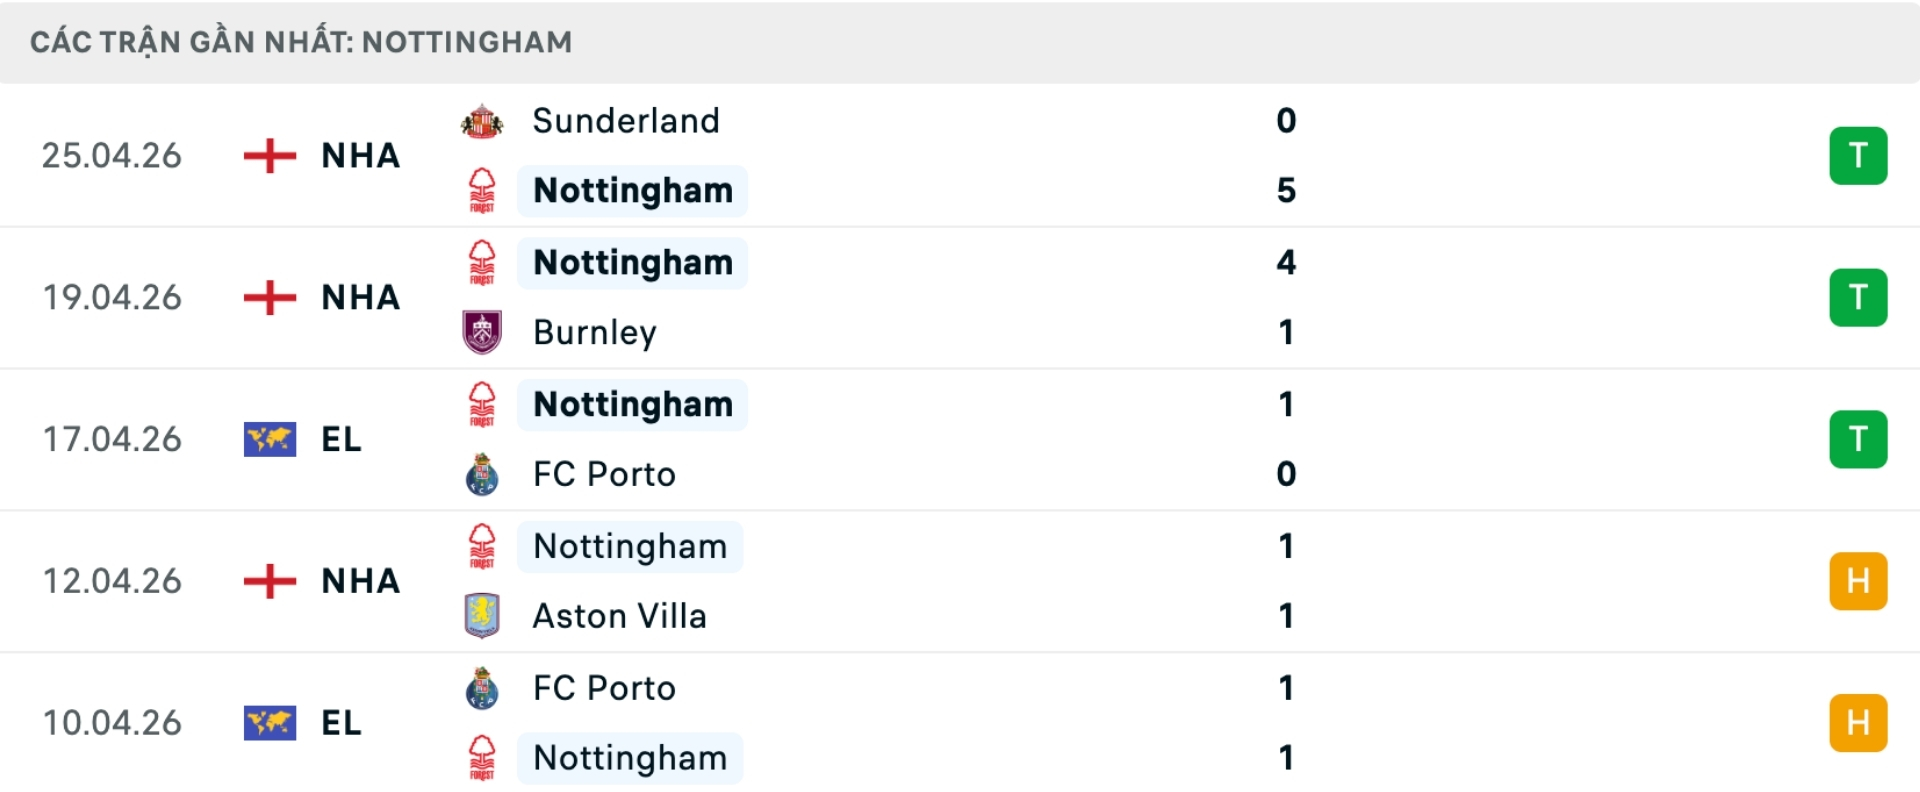Click the EL league label for the 10.04.26 match
Viewport: 1920px width, 792px height.
pyautogui.click(x=341, y=723)
